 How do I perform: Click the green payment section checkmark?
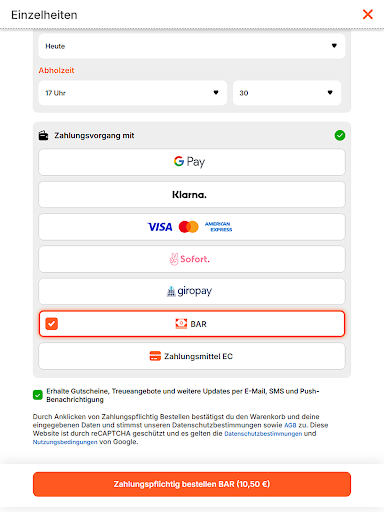click(340, 135)
